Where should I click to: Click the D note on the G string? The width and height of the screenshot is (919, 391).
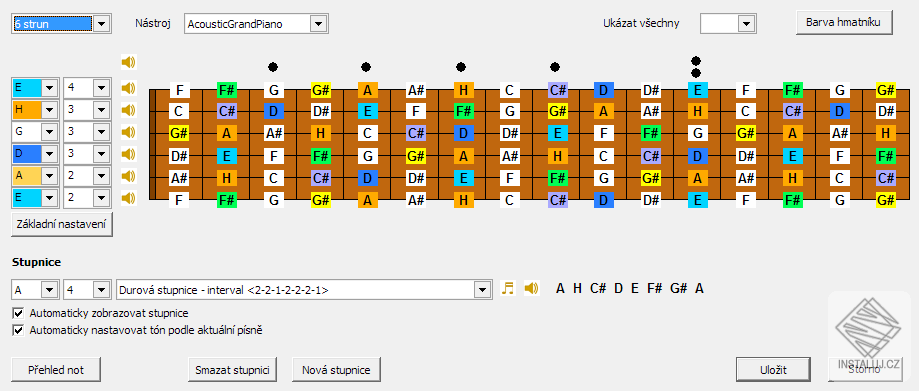(463, 133)
